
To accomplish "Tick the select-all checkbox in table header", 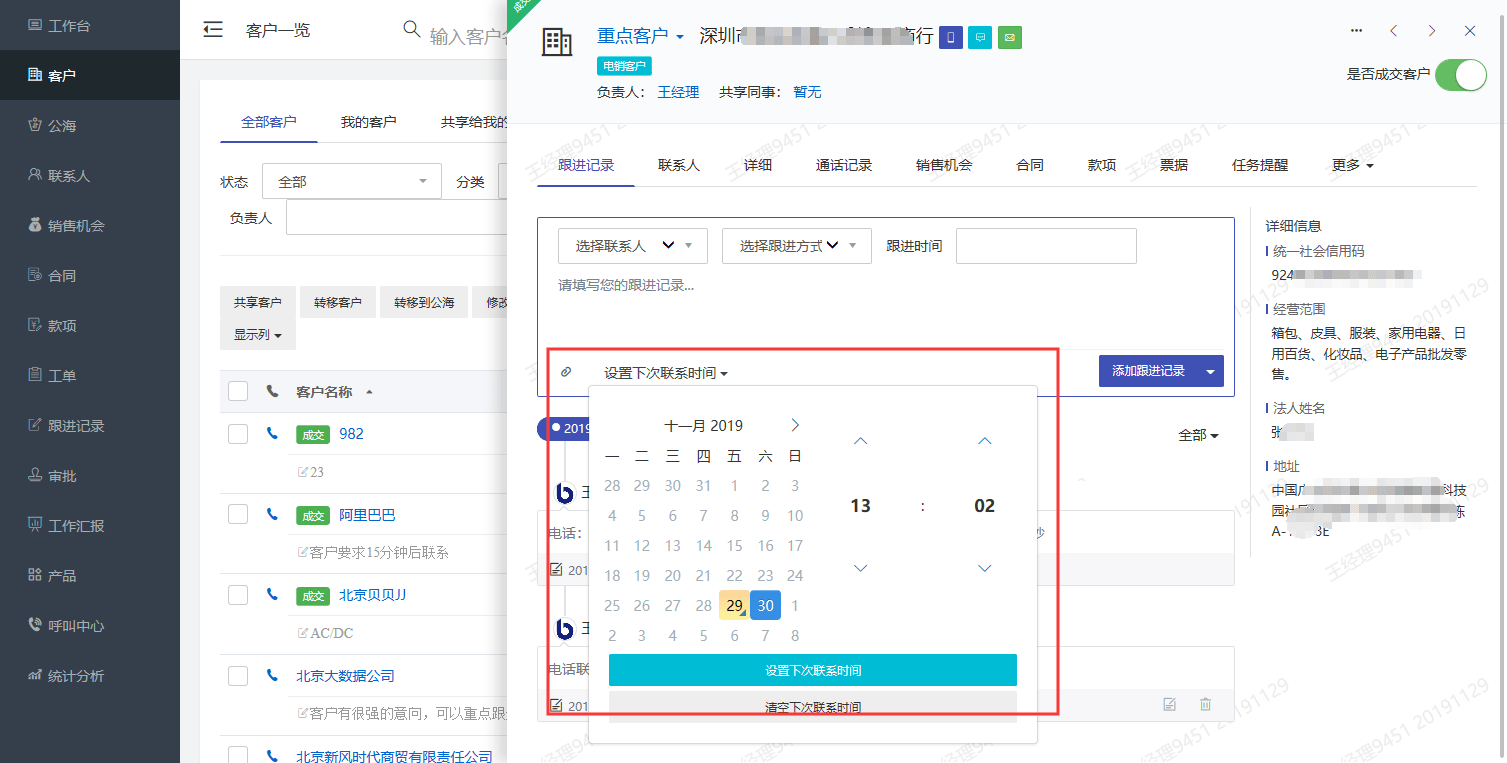I will (238, 391).
